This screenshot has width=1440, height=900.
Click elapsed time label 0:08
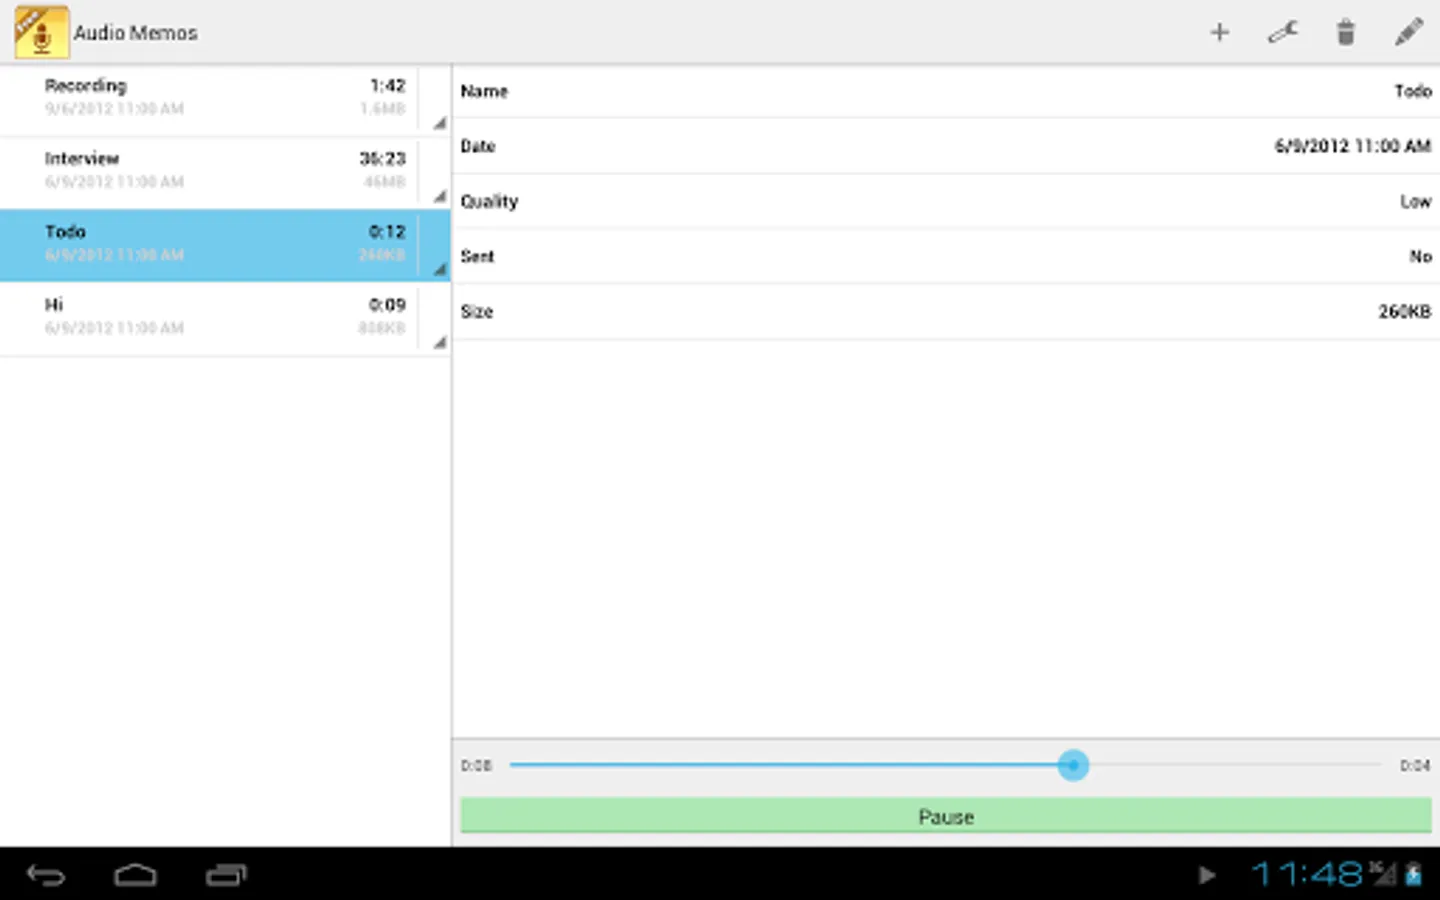tap(476, 765)
